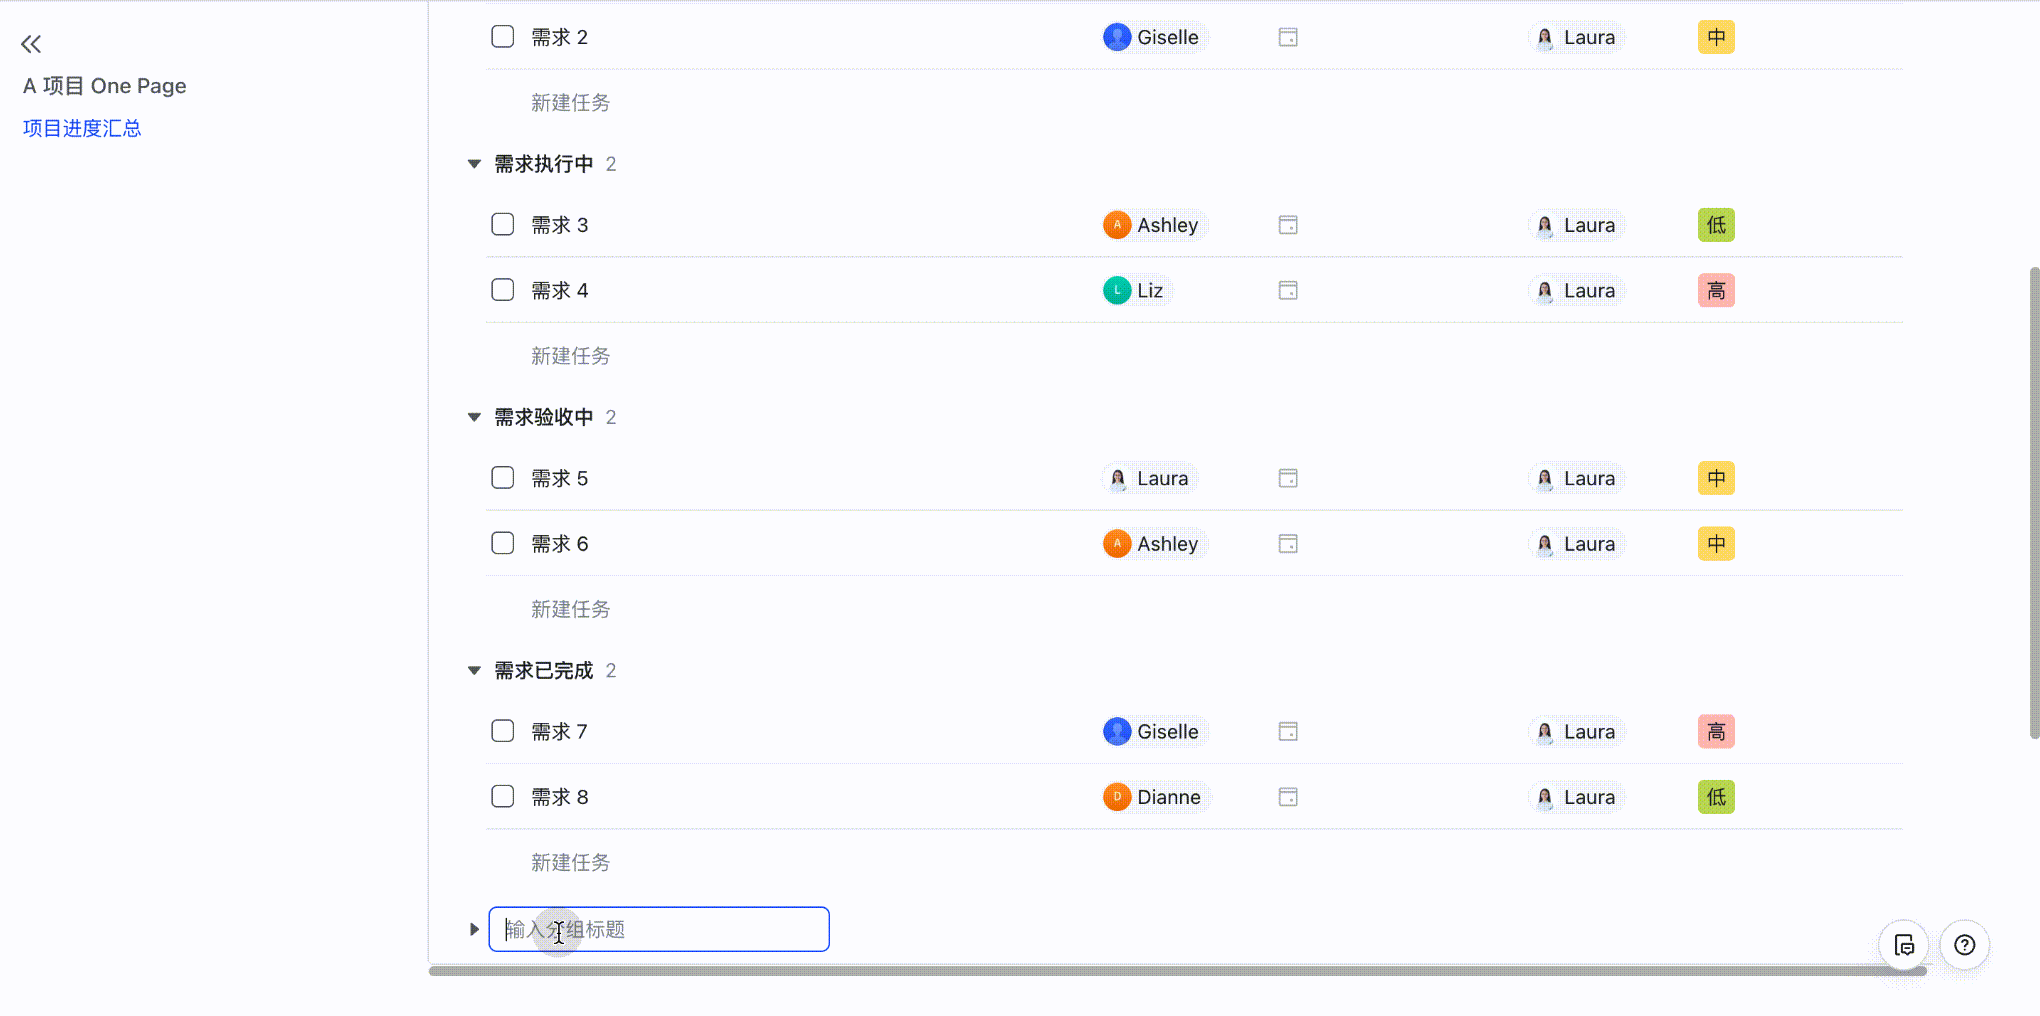Open A 项目 One Page in sidebar

tap(105, 86)
